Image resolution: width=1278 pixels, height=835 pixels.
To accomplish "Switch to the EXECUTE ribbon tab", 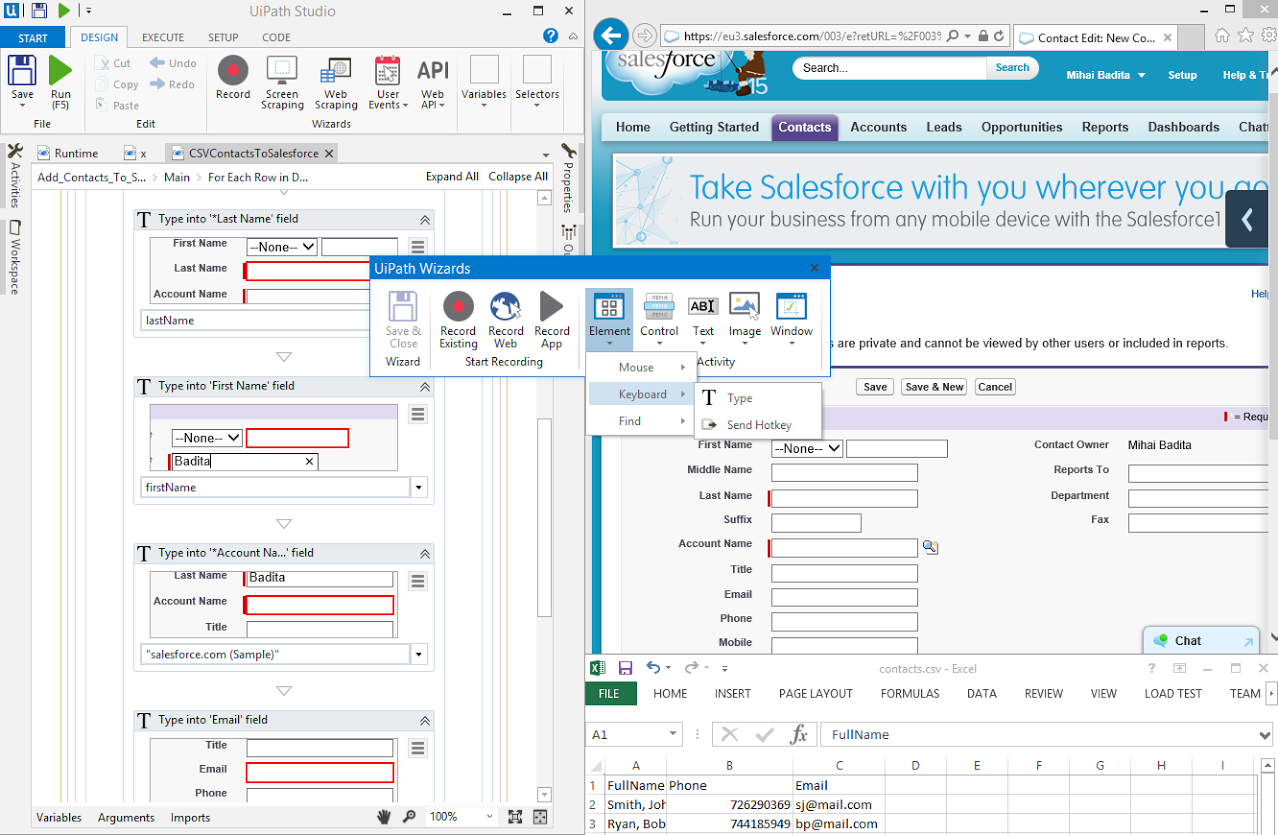I will coord(162,37).
